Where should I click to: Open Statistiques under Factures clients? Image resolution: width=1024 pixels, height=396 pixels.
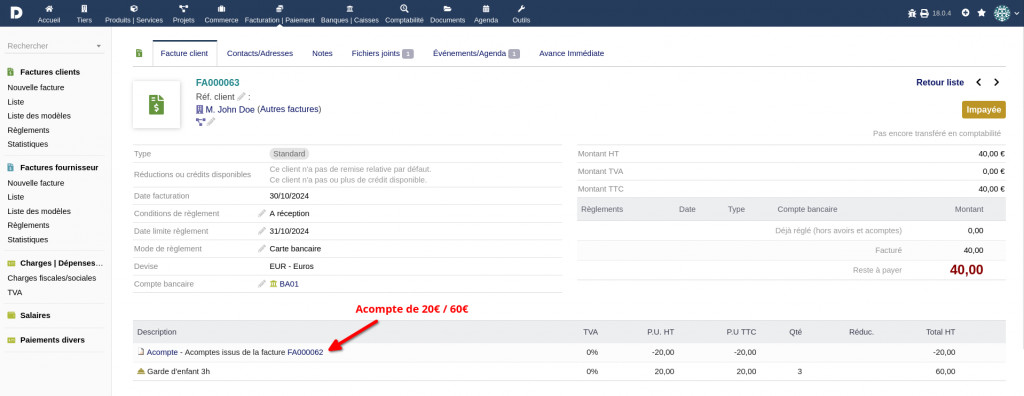click(27, 144)
